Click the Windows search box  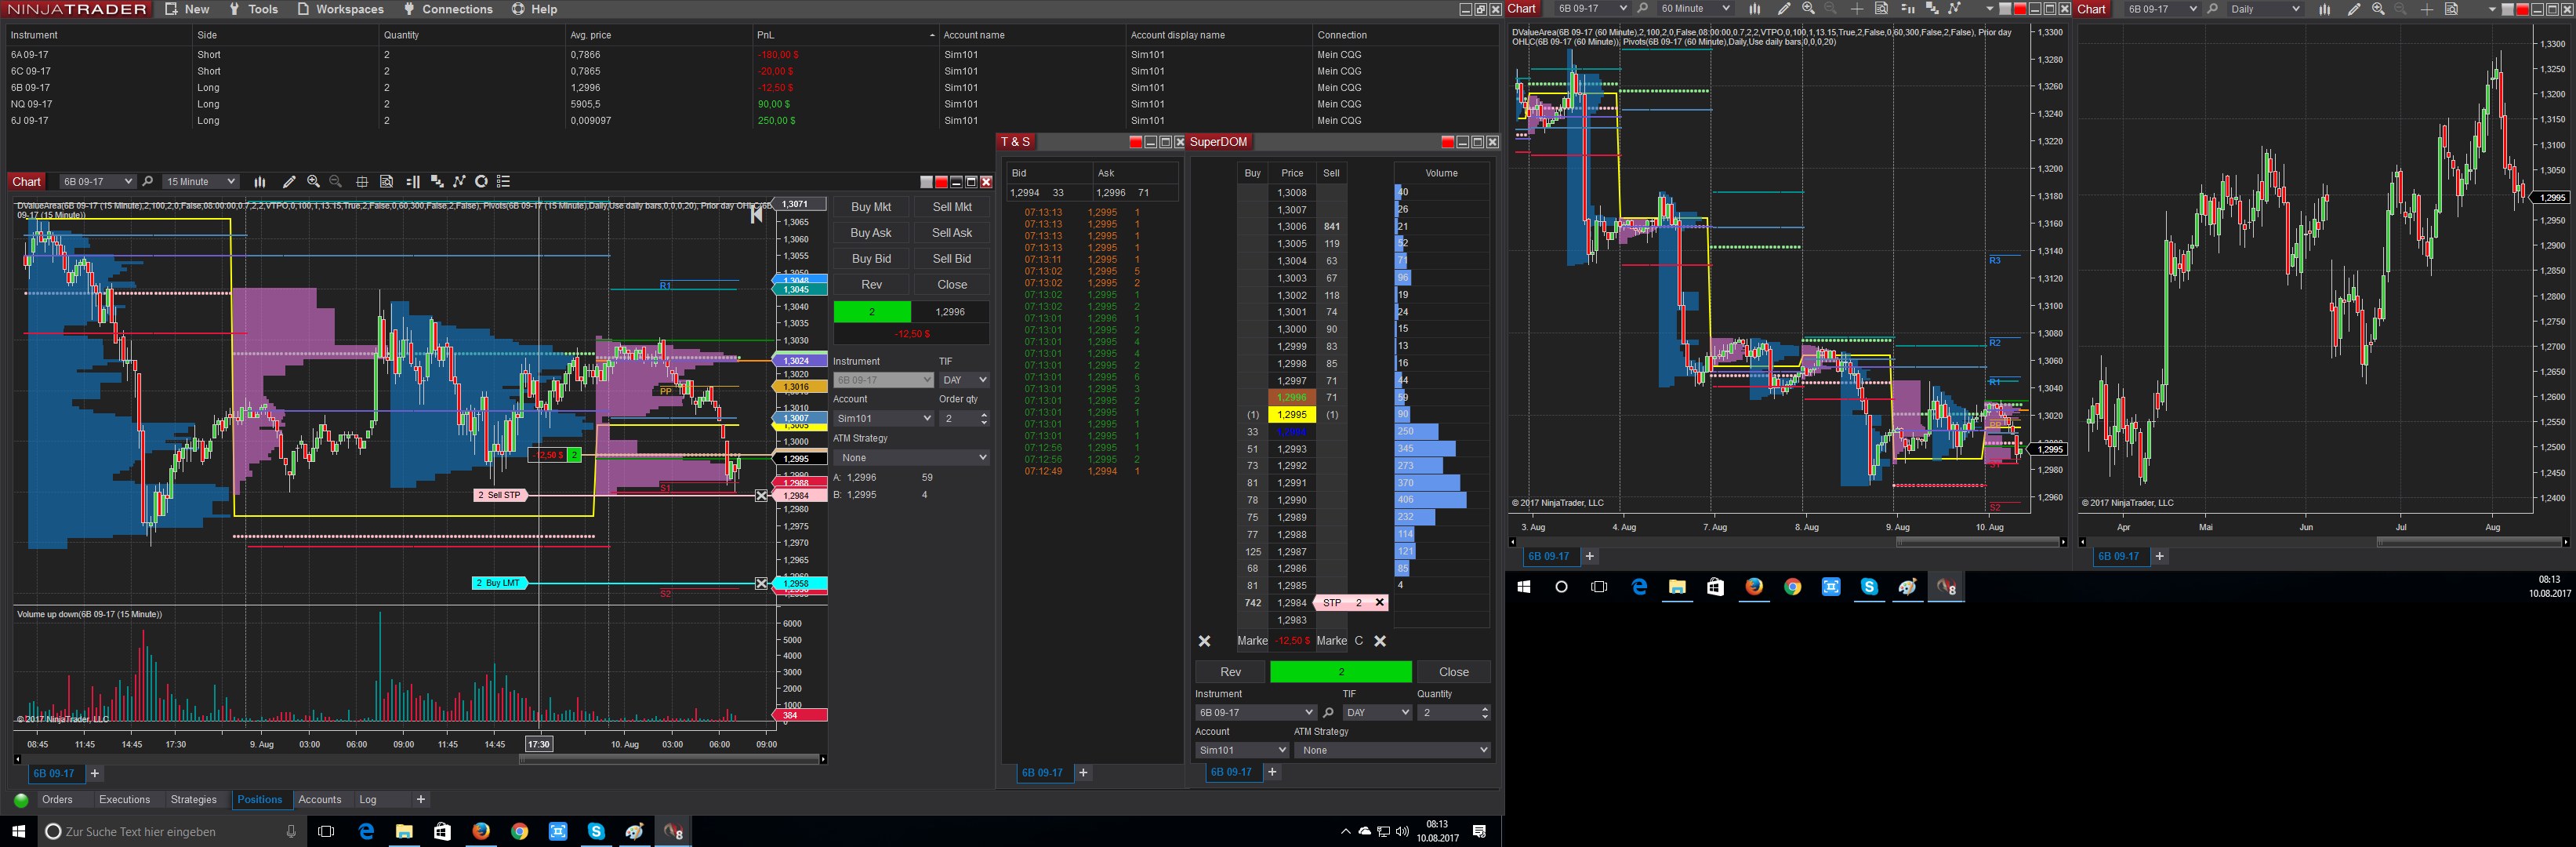point(171,831)
